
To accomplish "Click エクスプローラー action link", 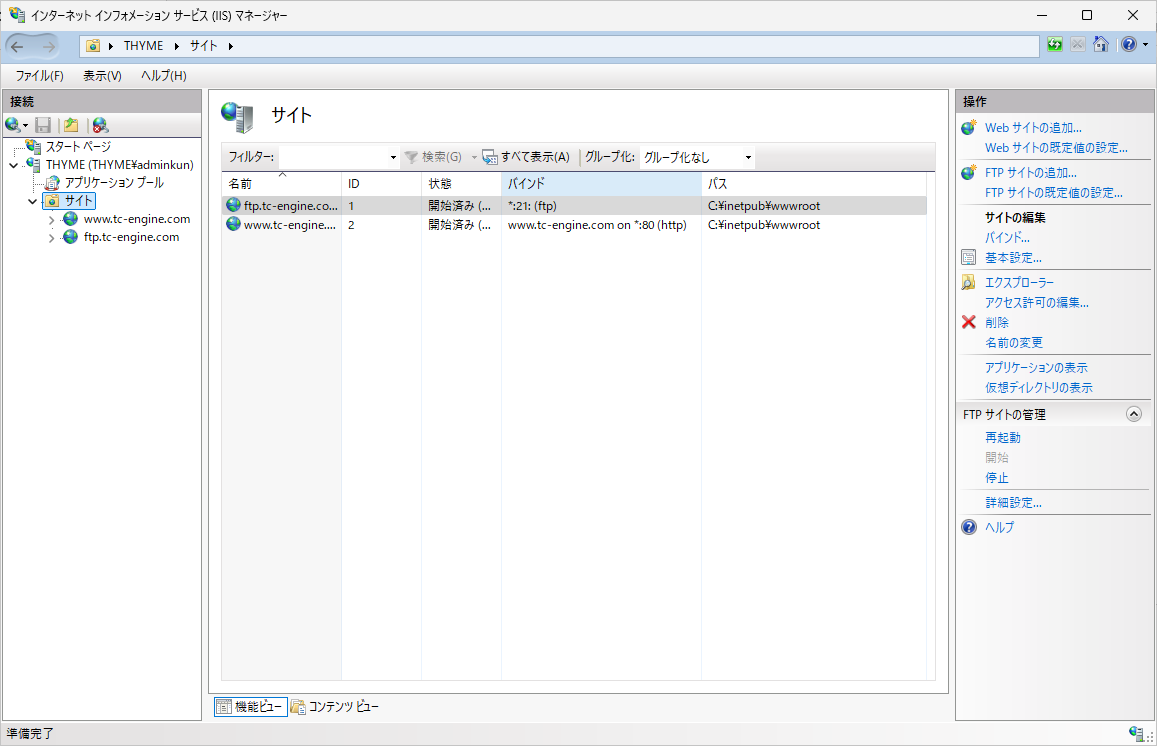I will [x=1019, y=283].
